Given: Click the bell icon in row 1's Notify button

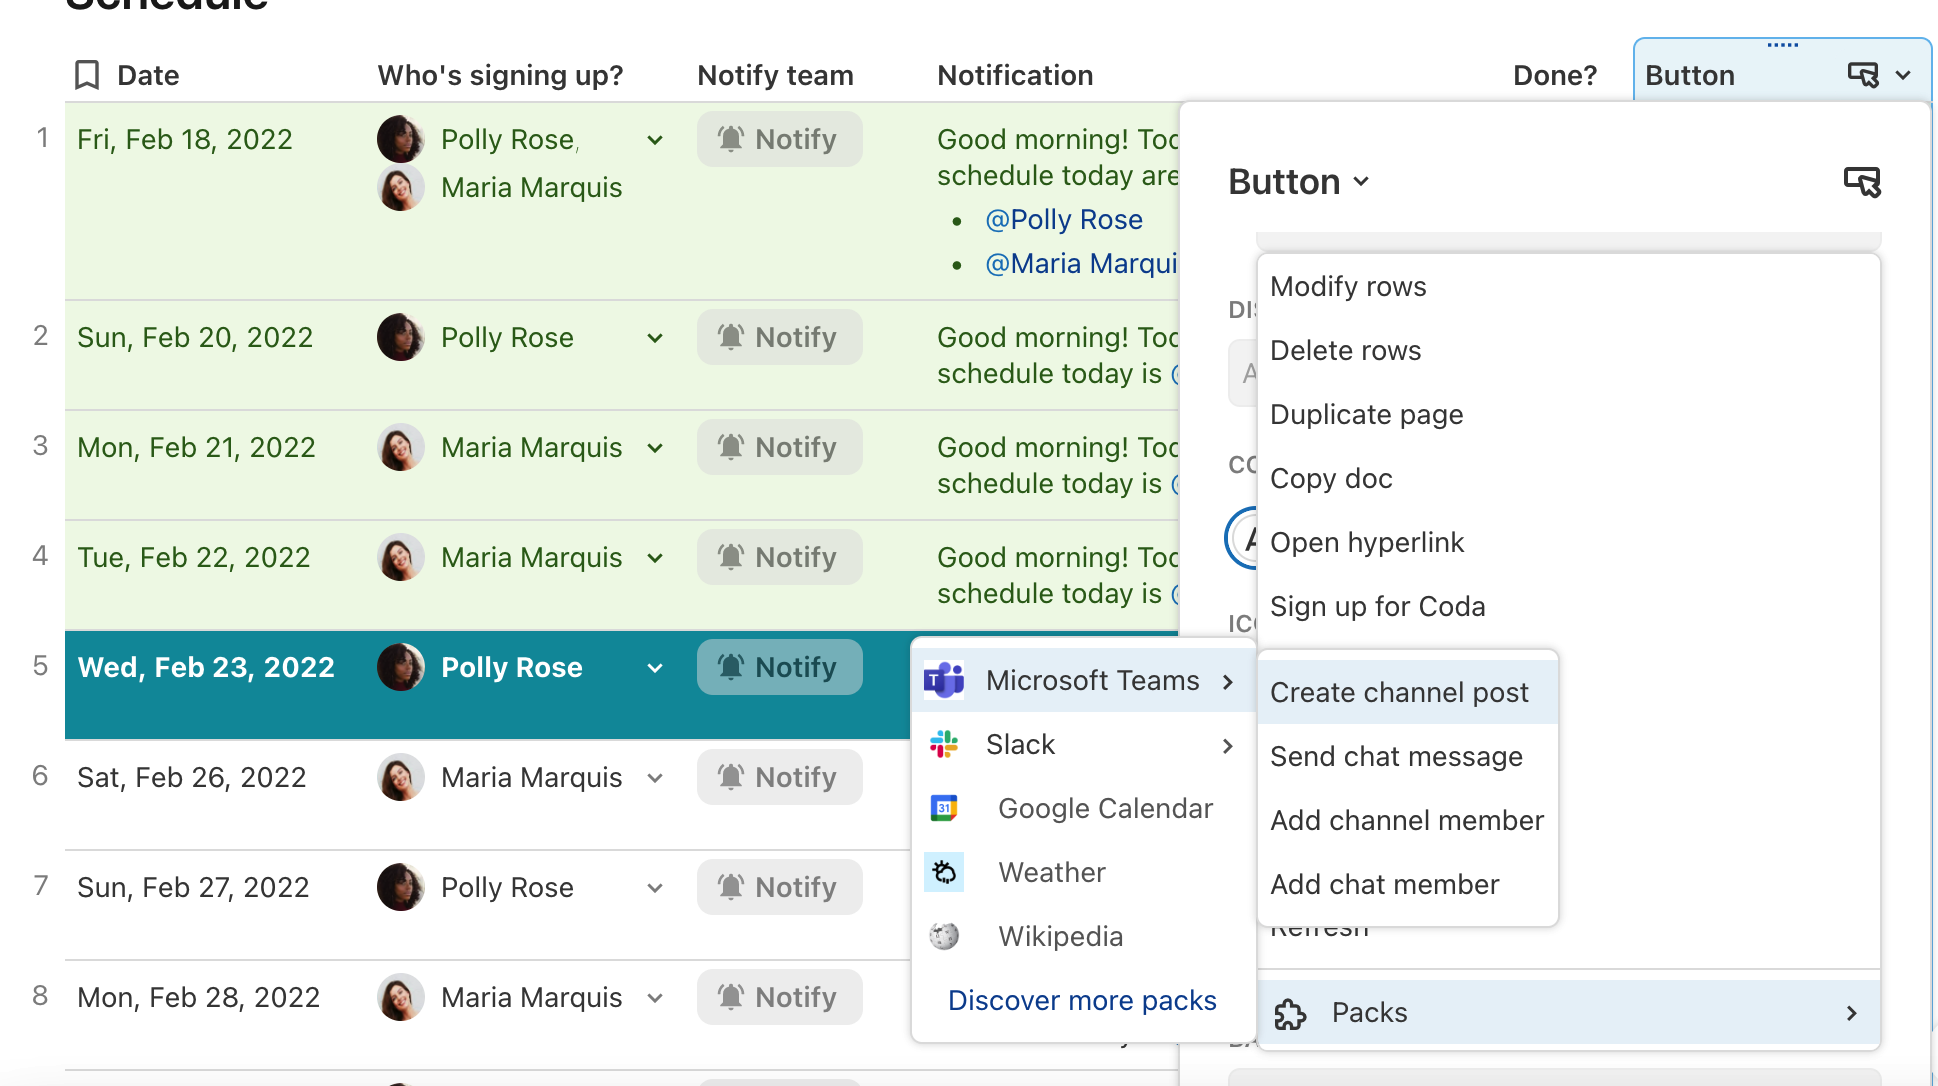Looking at the screenshot, I should (x=731, y=139).
